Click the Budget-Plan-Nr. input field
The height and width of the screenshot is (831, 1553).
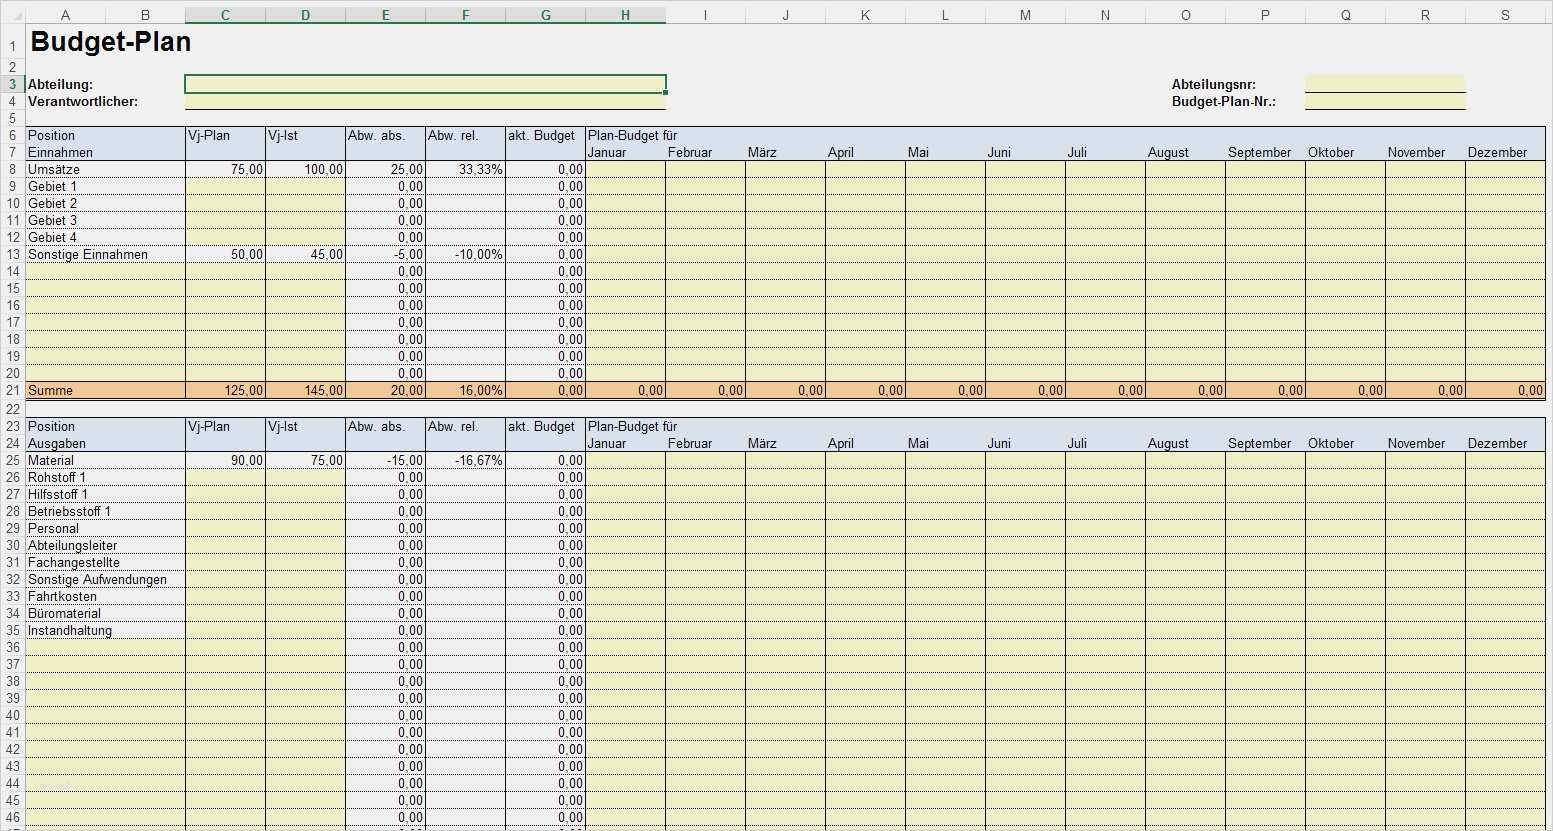click(1385, 101)
